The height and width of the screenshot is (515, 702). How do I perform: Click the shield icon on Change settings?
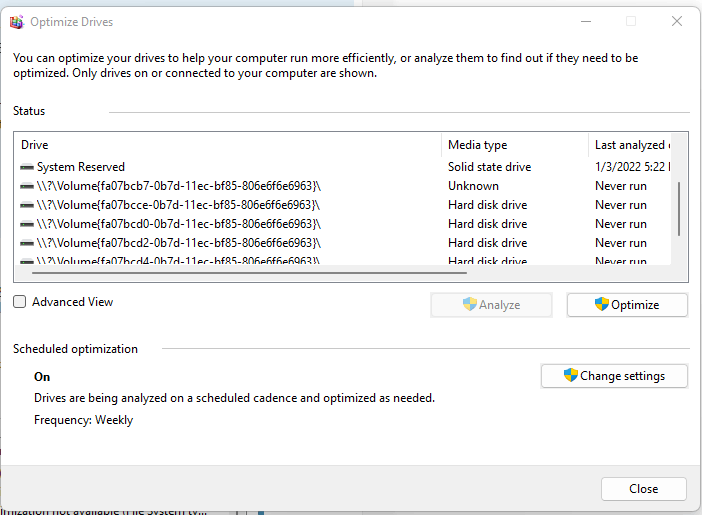570,375
